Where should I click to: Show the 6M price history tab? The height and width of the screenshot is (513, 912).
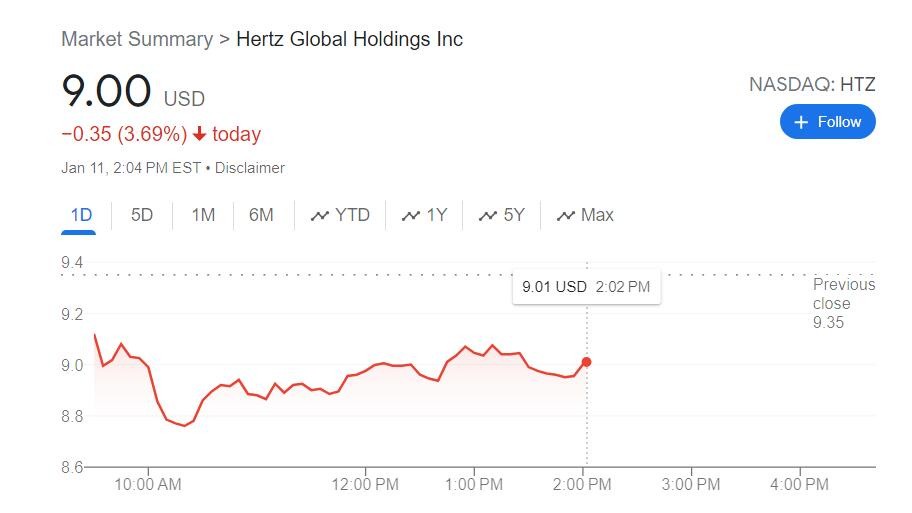tap(261, 215)
